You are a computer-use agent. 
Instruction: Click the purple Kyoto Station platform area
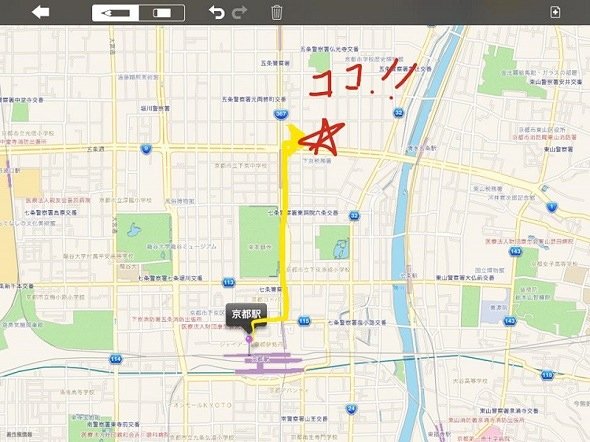(x=269, y=363)
